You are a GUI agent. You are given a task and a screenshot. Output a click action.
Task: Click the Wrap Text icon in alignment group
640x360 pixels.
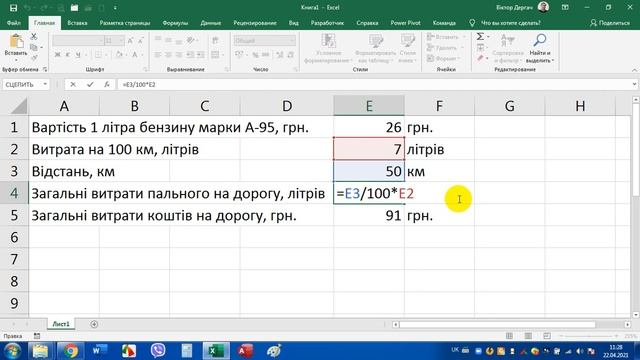tap(215, 40)
